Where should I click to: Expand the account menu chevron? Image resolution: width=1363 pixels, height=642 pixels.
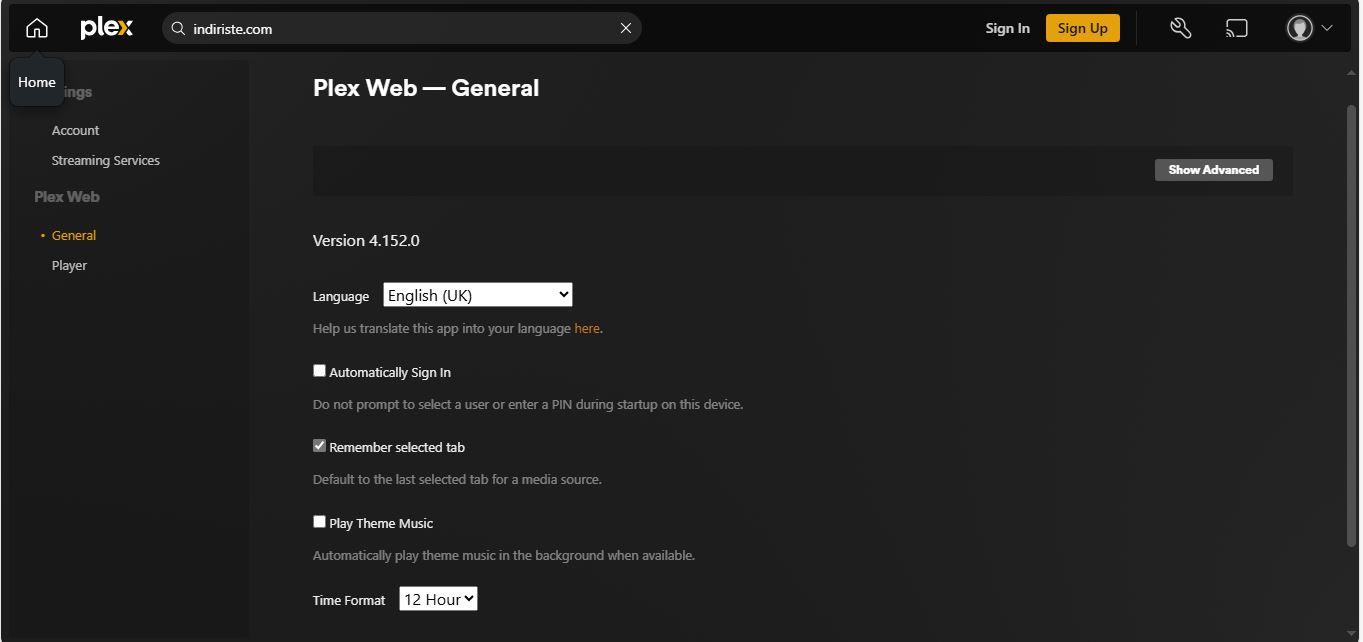click(x=1327, y=28)
